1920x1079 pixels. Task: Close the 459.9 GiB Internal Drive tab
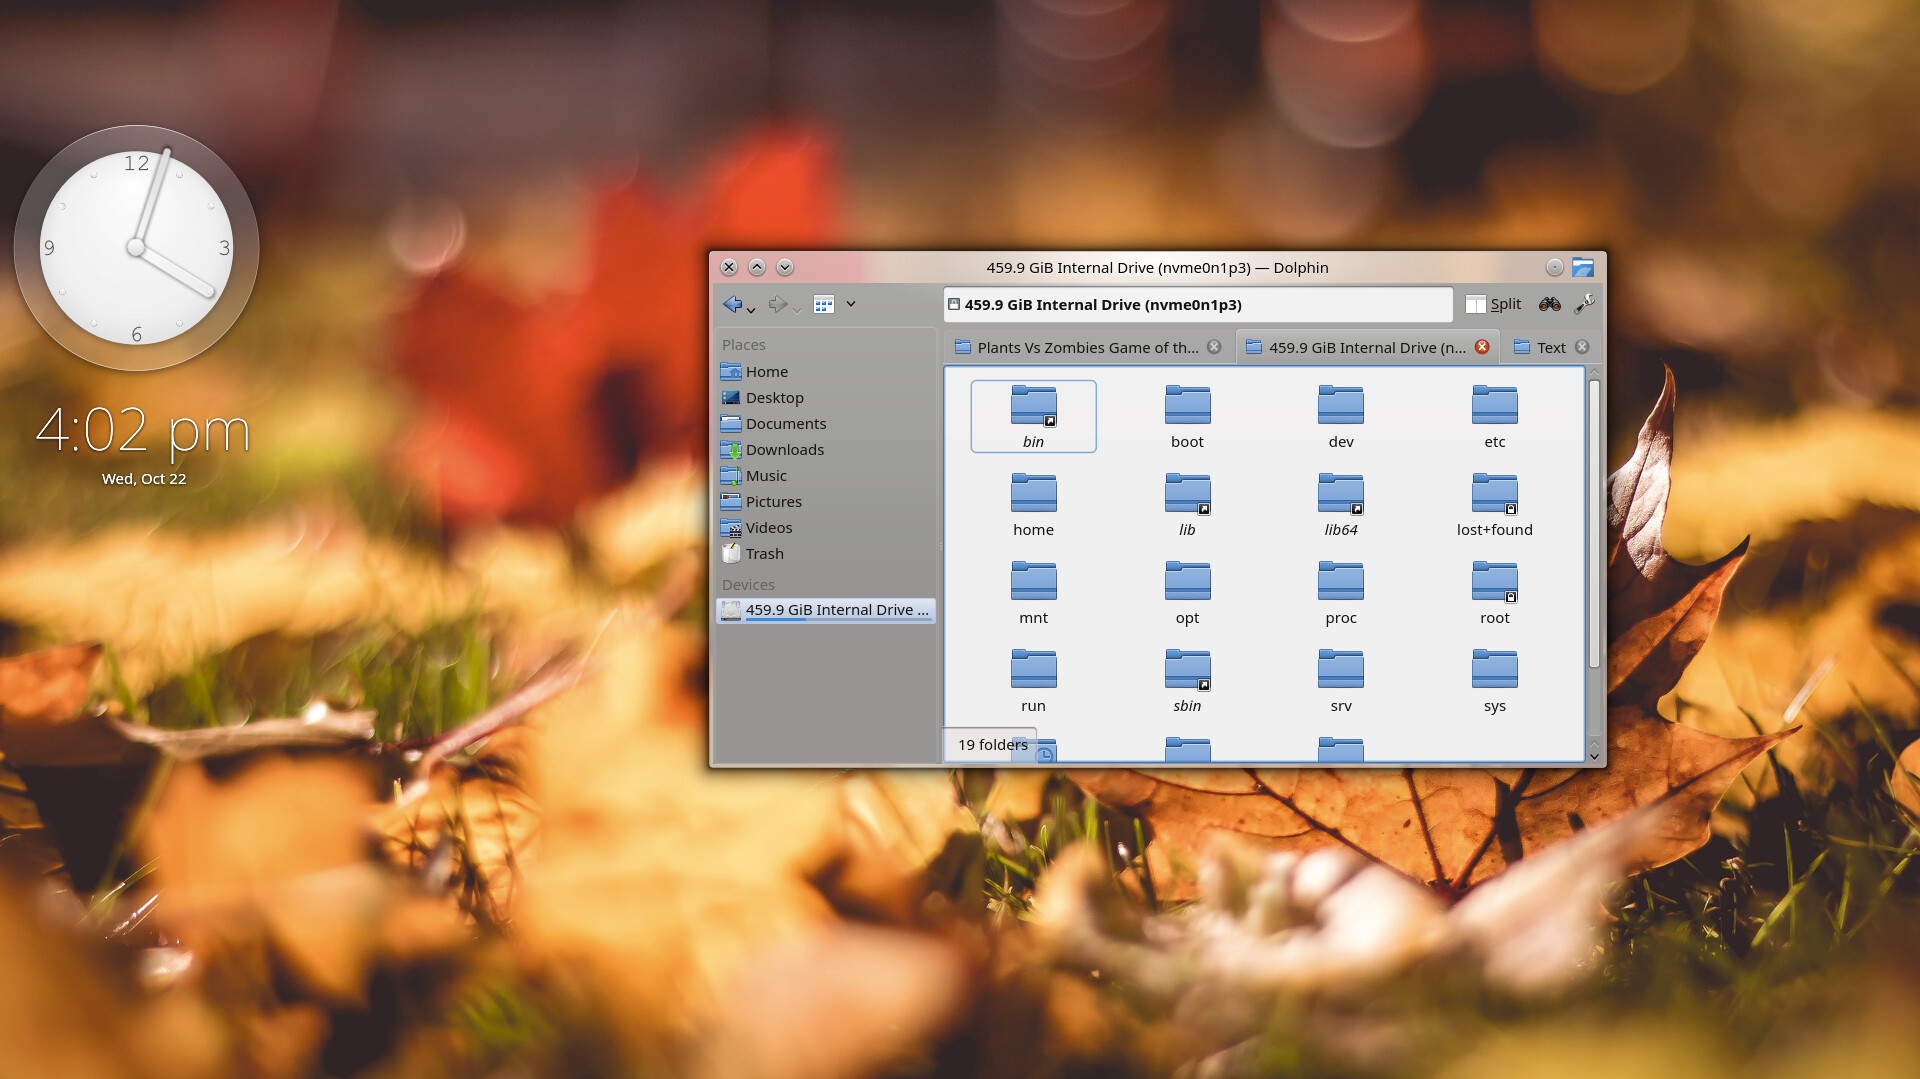coord(1482,347)
